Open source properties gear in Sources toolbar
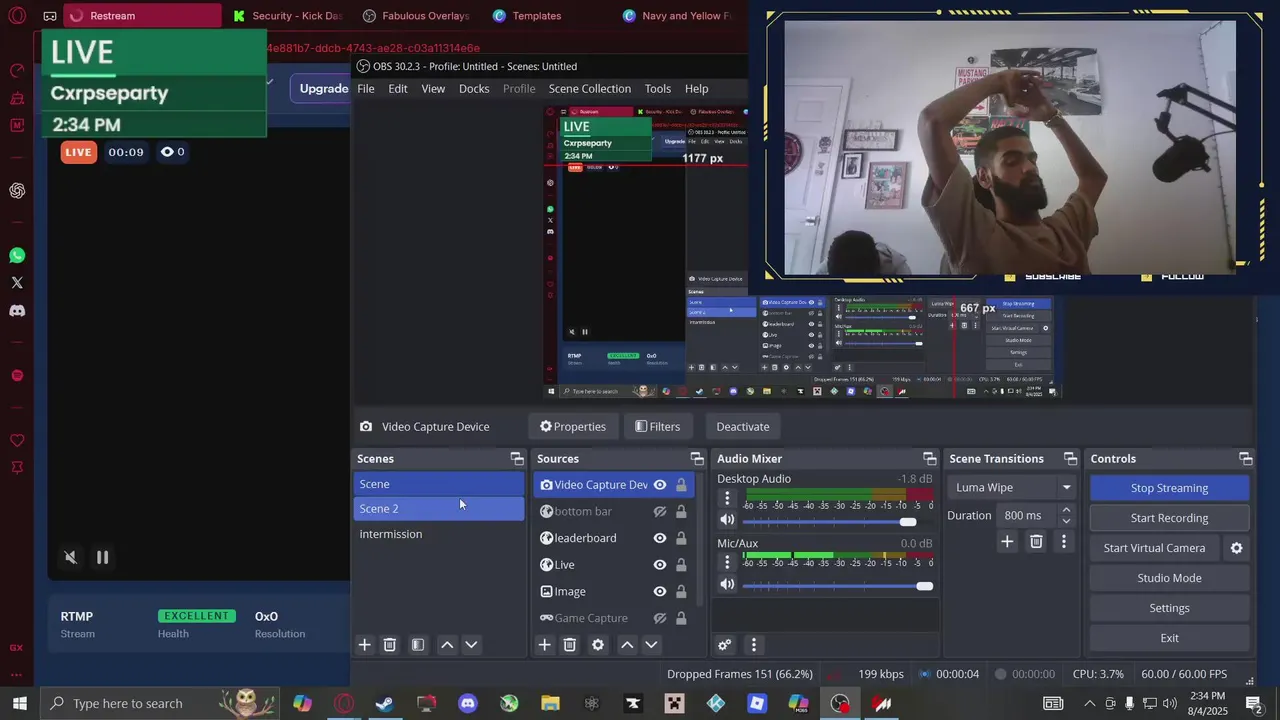This screenshot has height=720, width=1280. click(x=598, y=645)
